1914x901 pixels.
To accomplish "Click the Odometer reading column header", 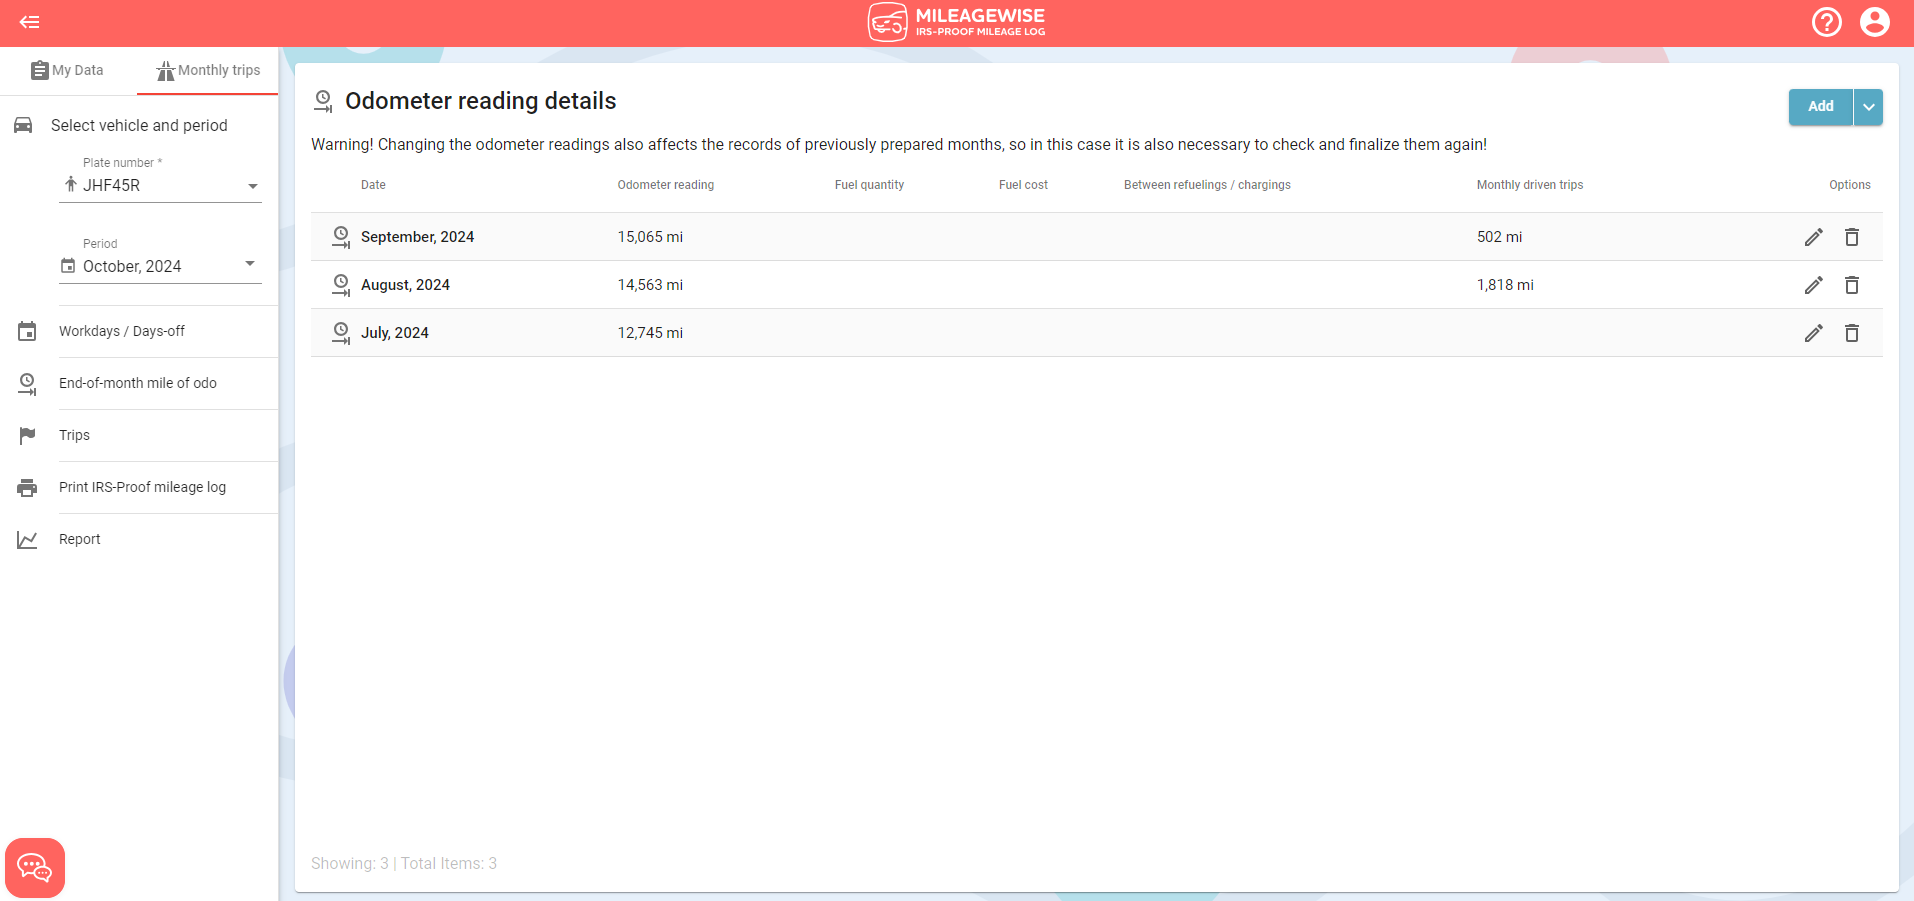I will [666, 185].
